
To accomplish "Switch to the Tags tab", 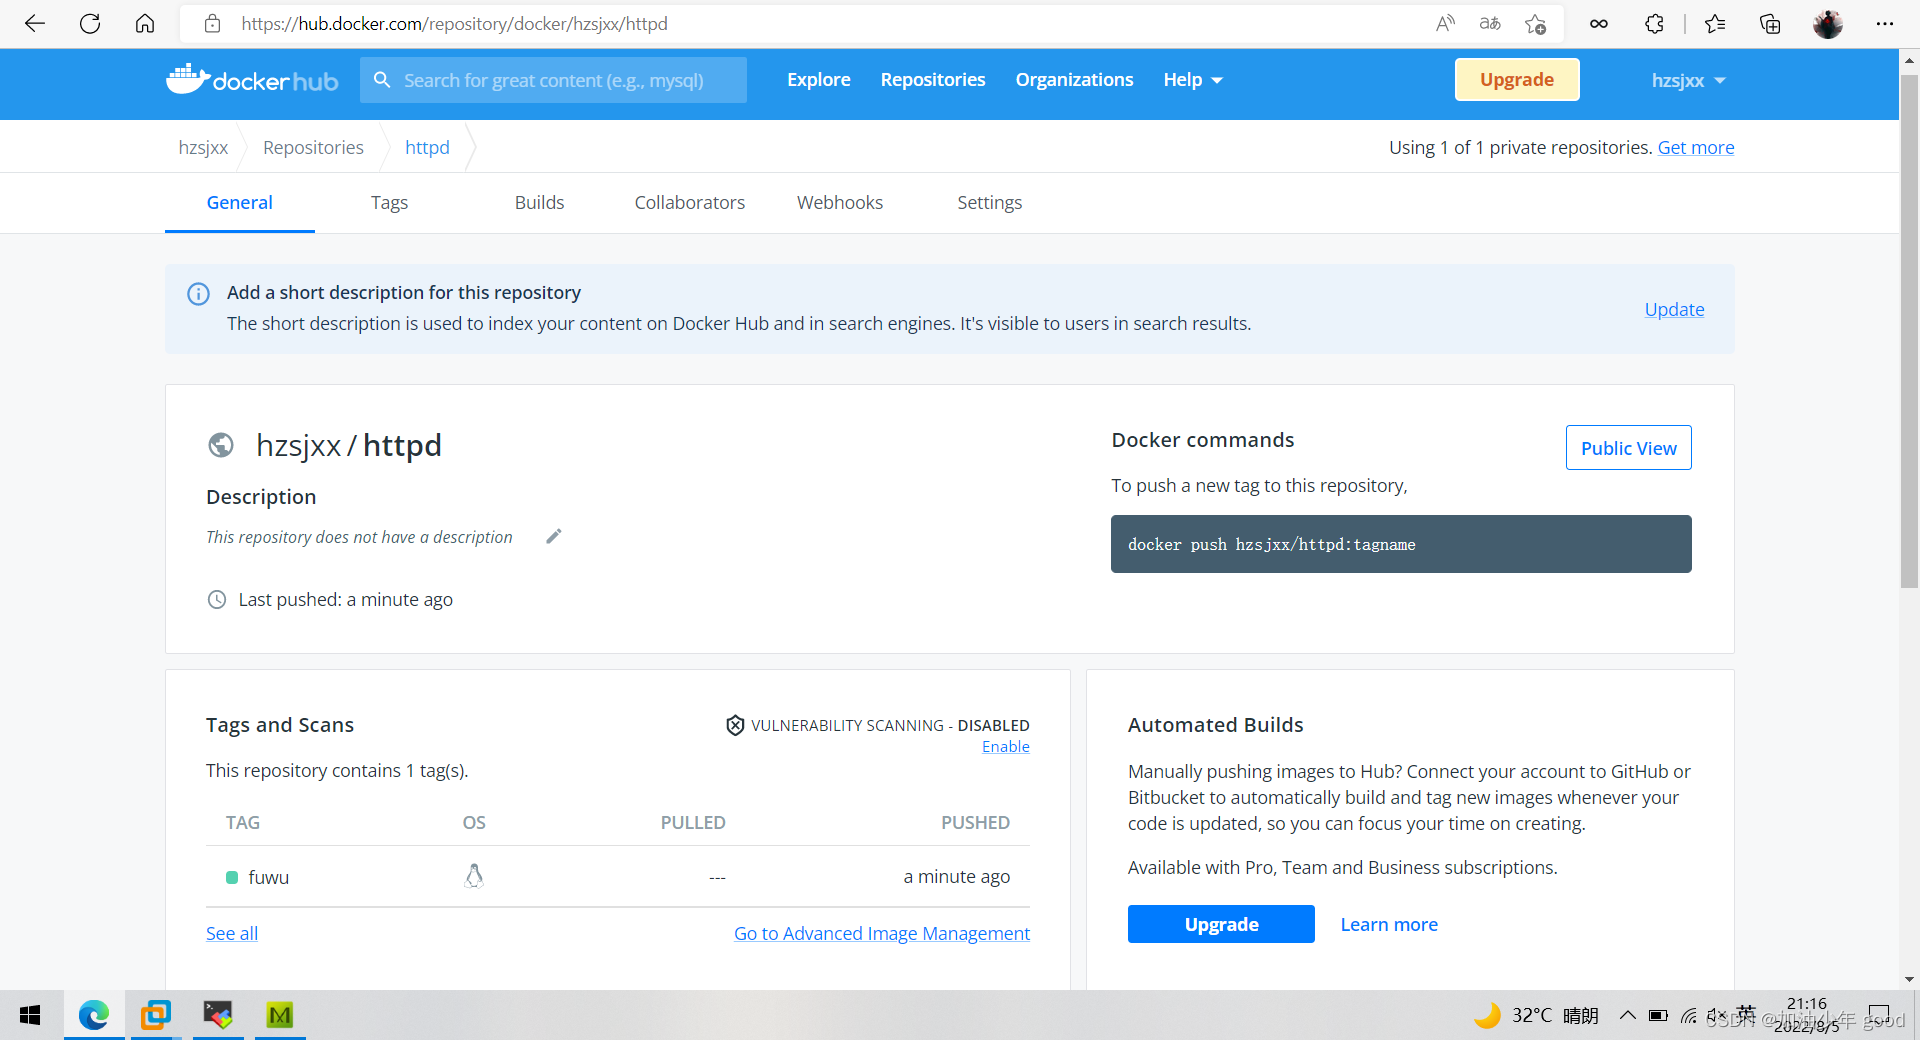I will 389,202.
